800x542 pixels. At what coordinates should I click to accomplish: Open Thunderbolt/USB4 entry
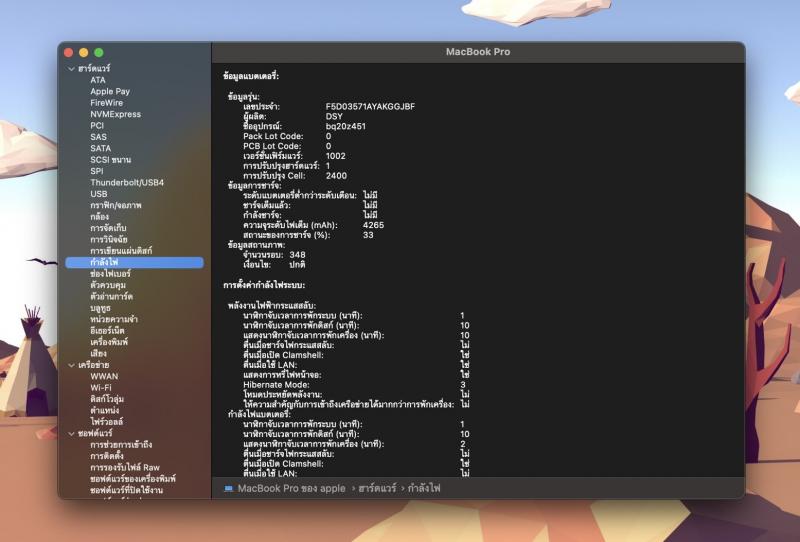click(x=127, y=182)
